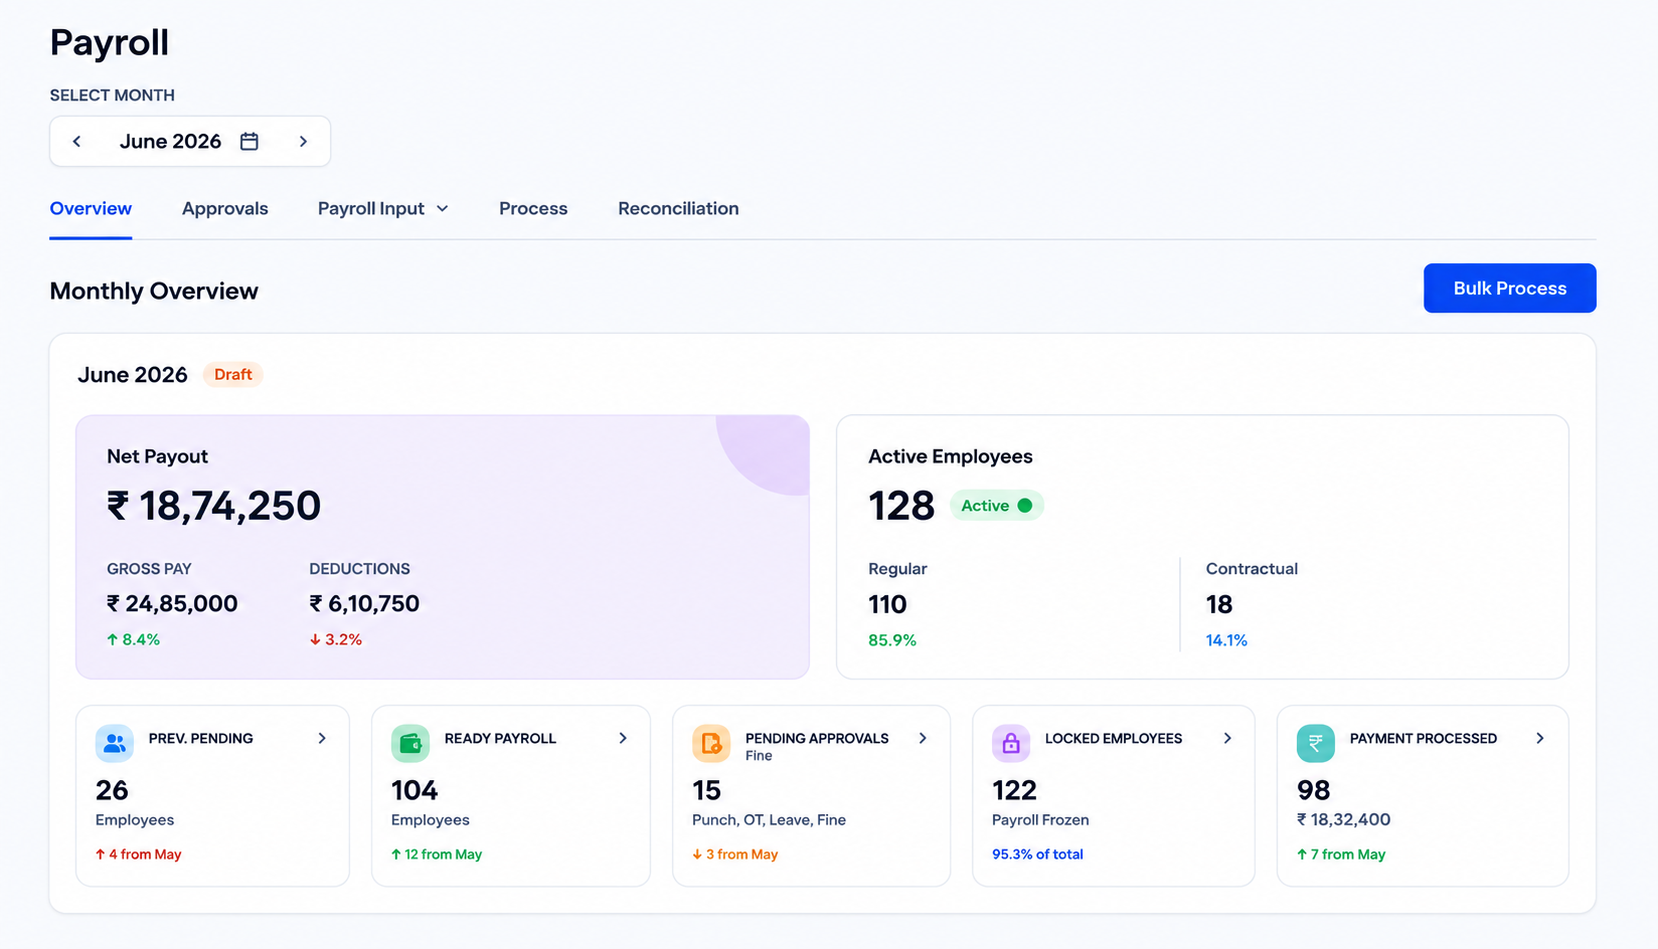The height and width of the screenshot is (949, 1658).
Task: Click the Bulk Process button
Action: pyautogui.click(x=1510, y=288)
